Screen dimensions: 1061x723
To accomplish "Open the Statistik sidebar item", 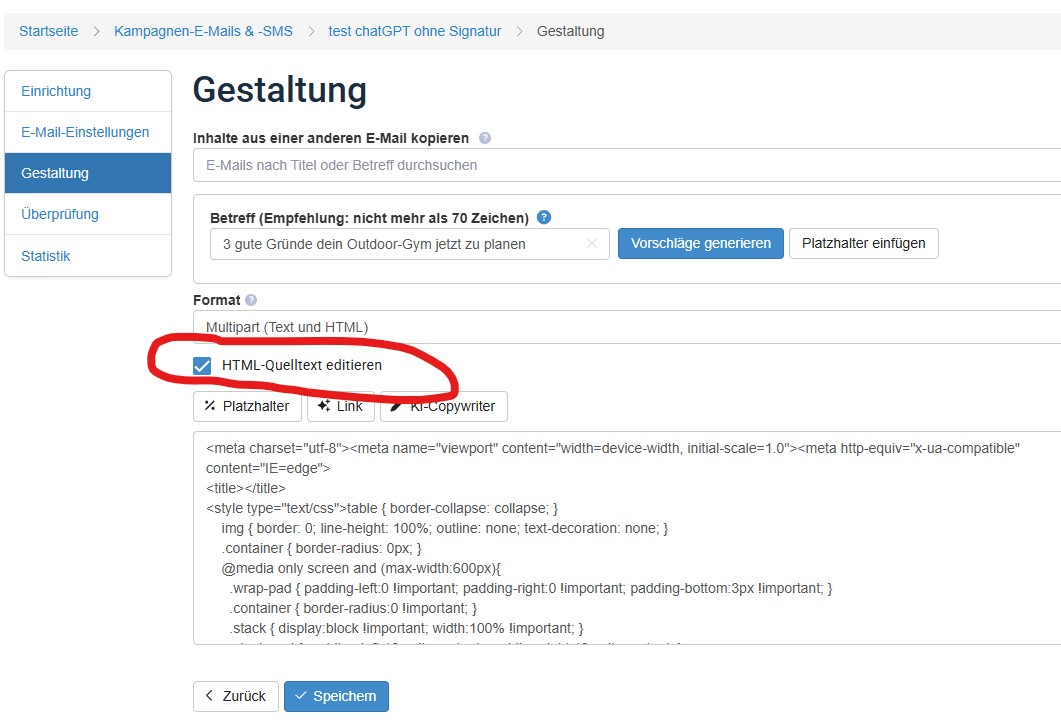I will 46,256.
